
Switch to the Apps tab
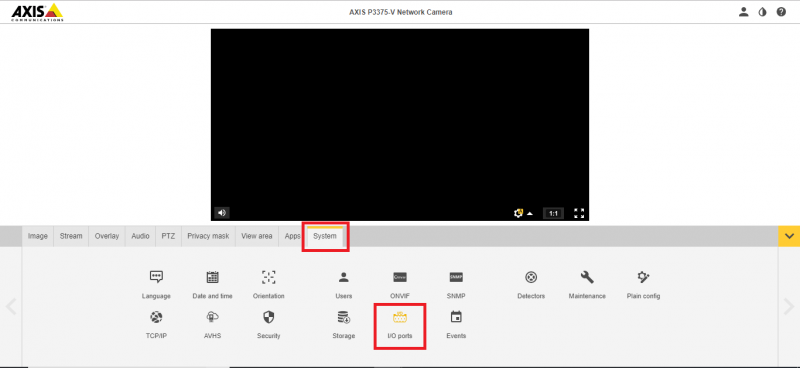point(292,236)
